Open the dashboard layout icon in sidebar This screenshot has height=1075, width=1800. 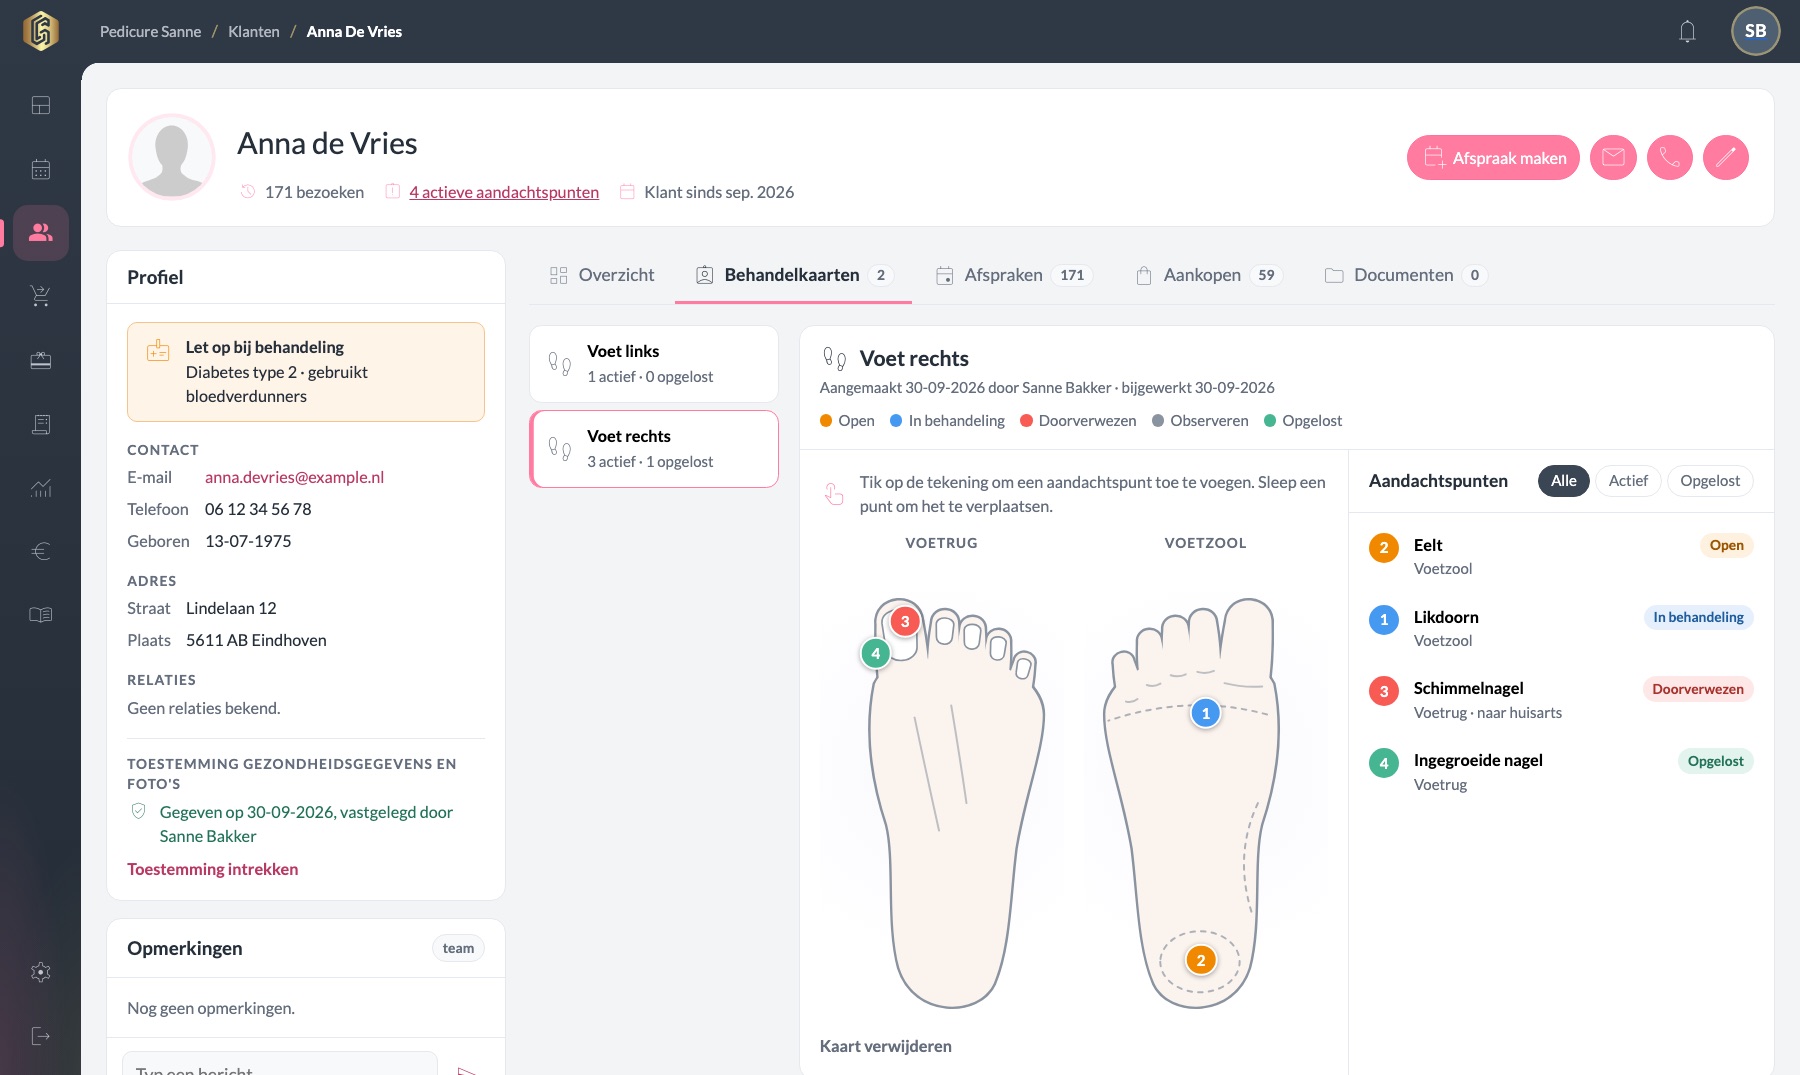[x=41, y=105]
